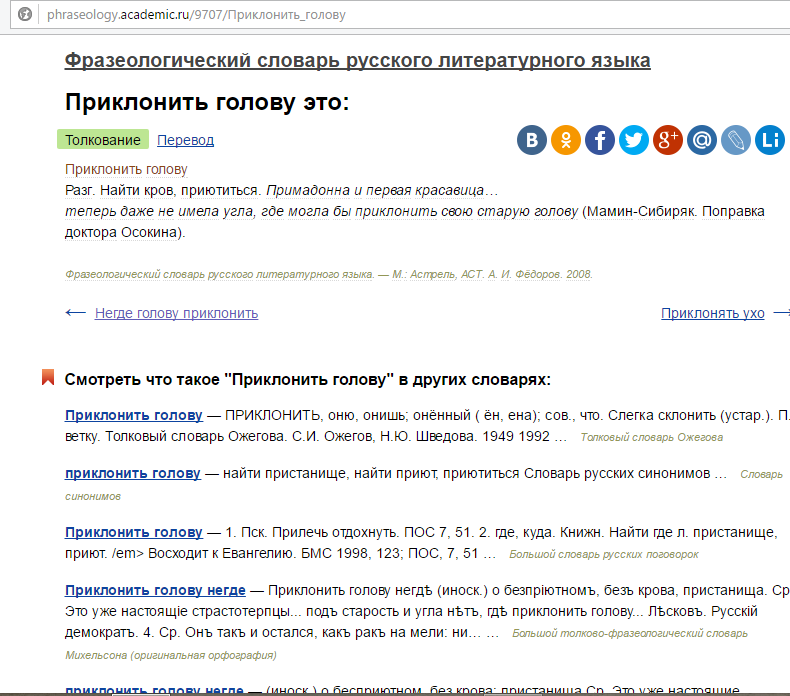This screenshot has width=790, height=696.
Task: Click the red bookmark icon beside 'Смотреть что такое'
Action: (47, 378)
